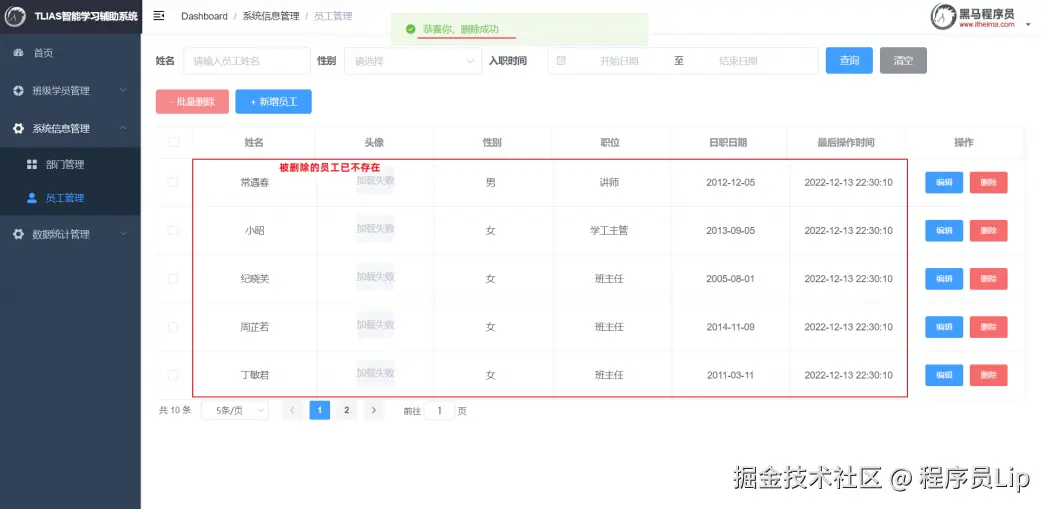Click the 结束日期 end date field
This screenshot has width=1047, height=509.
739,61
